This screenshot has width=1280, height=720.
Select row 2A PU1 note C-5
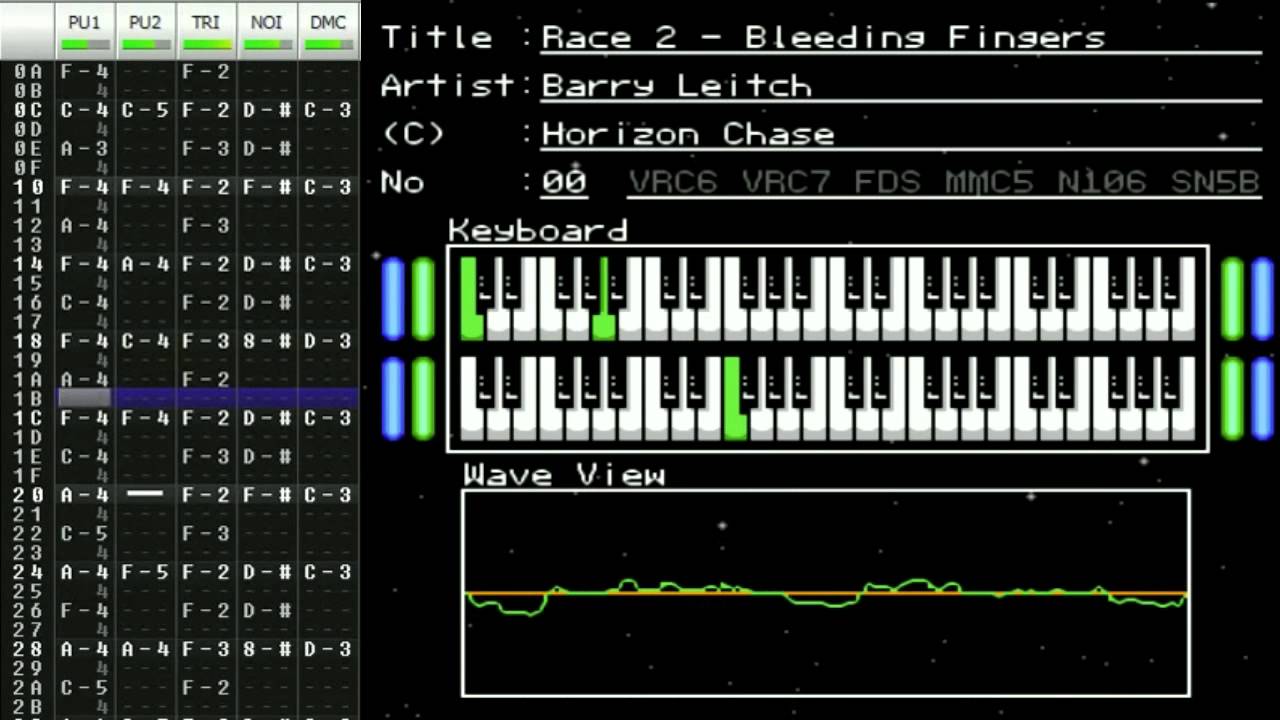point(84,688)
